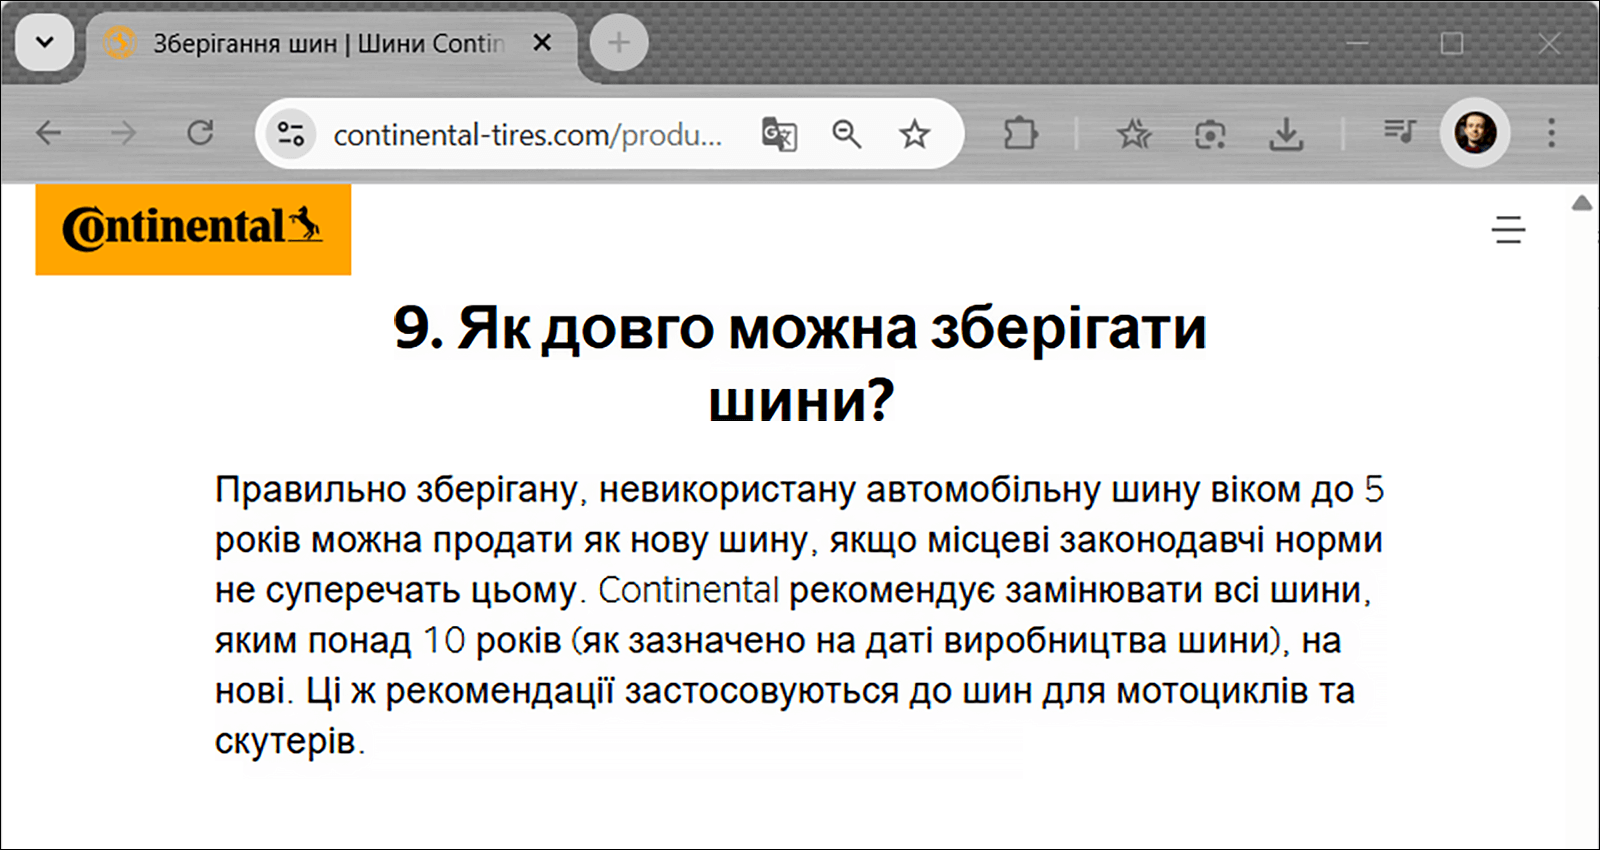Open the tab search dropdown arrow

(45, 43)
